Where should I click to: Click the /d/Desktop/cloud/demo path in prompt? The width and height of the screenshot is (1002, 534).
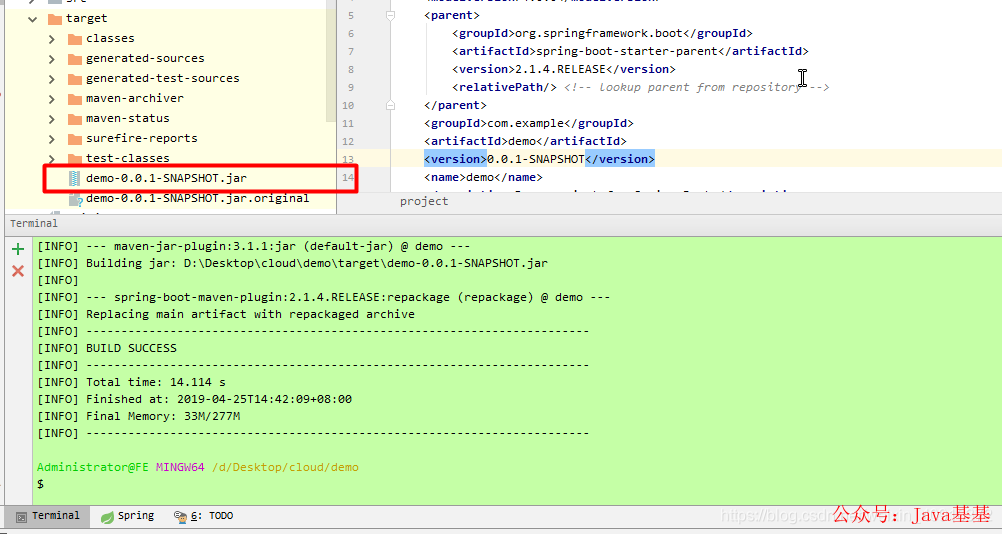(285, 468)
